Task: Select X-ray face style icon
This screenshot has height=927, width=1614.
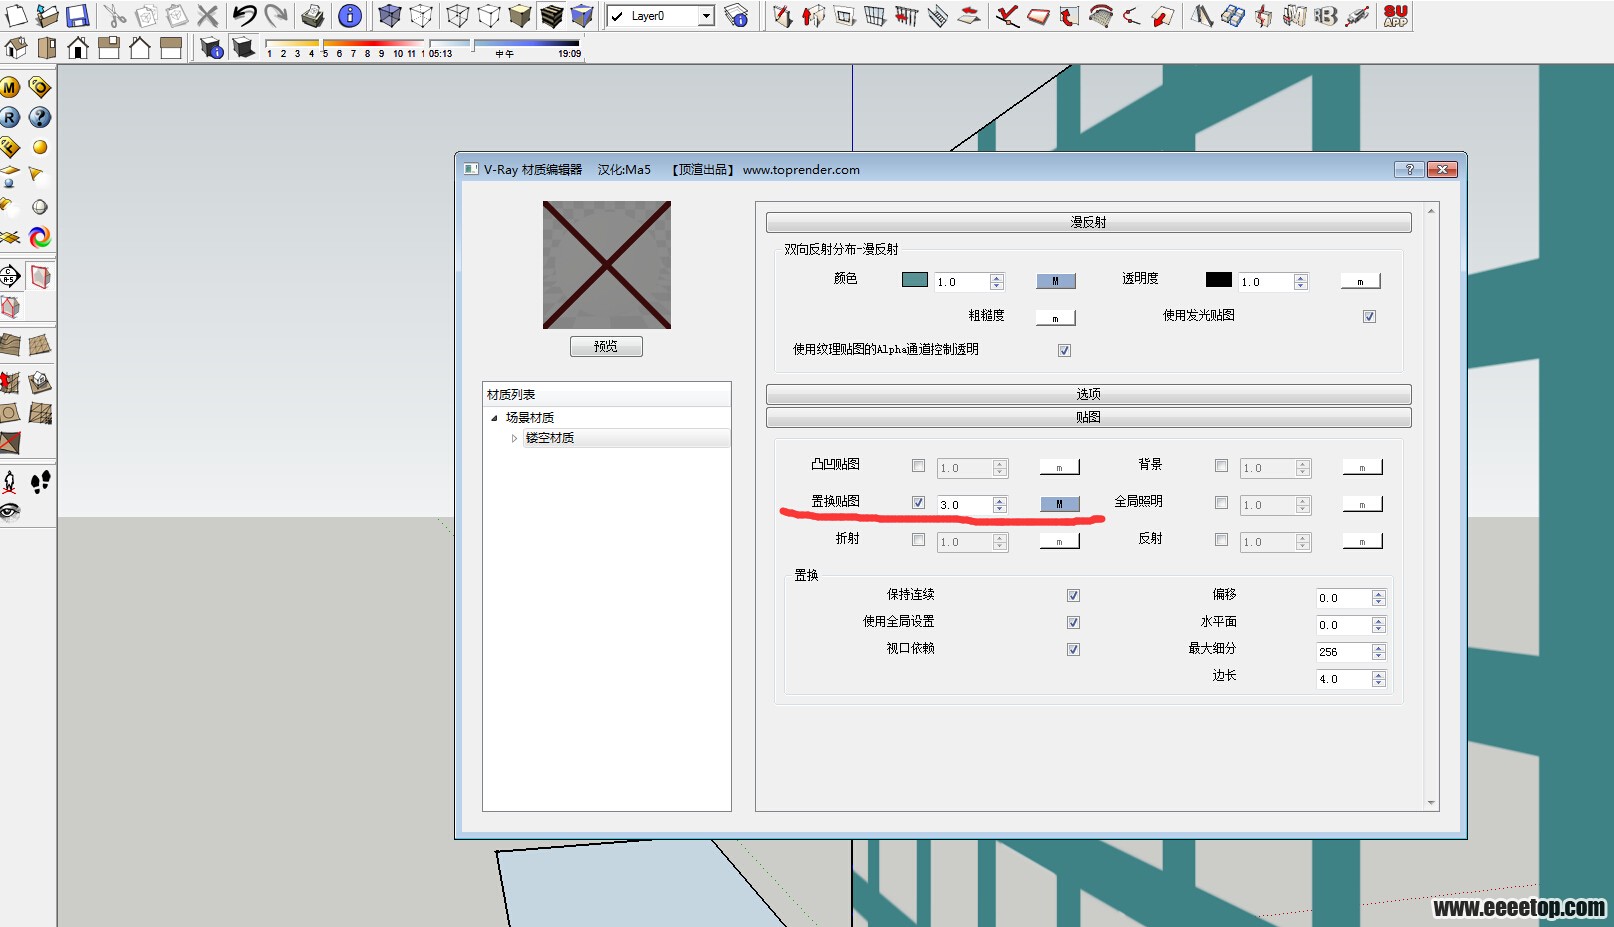Action: 390,15
